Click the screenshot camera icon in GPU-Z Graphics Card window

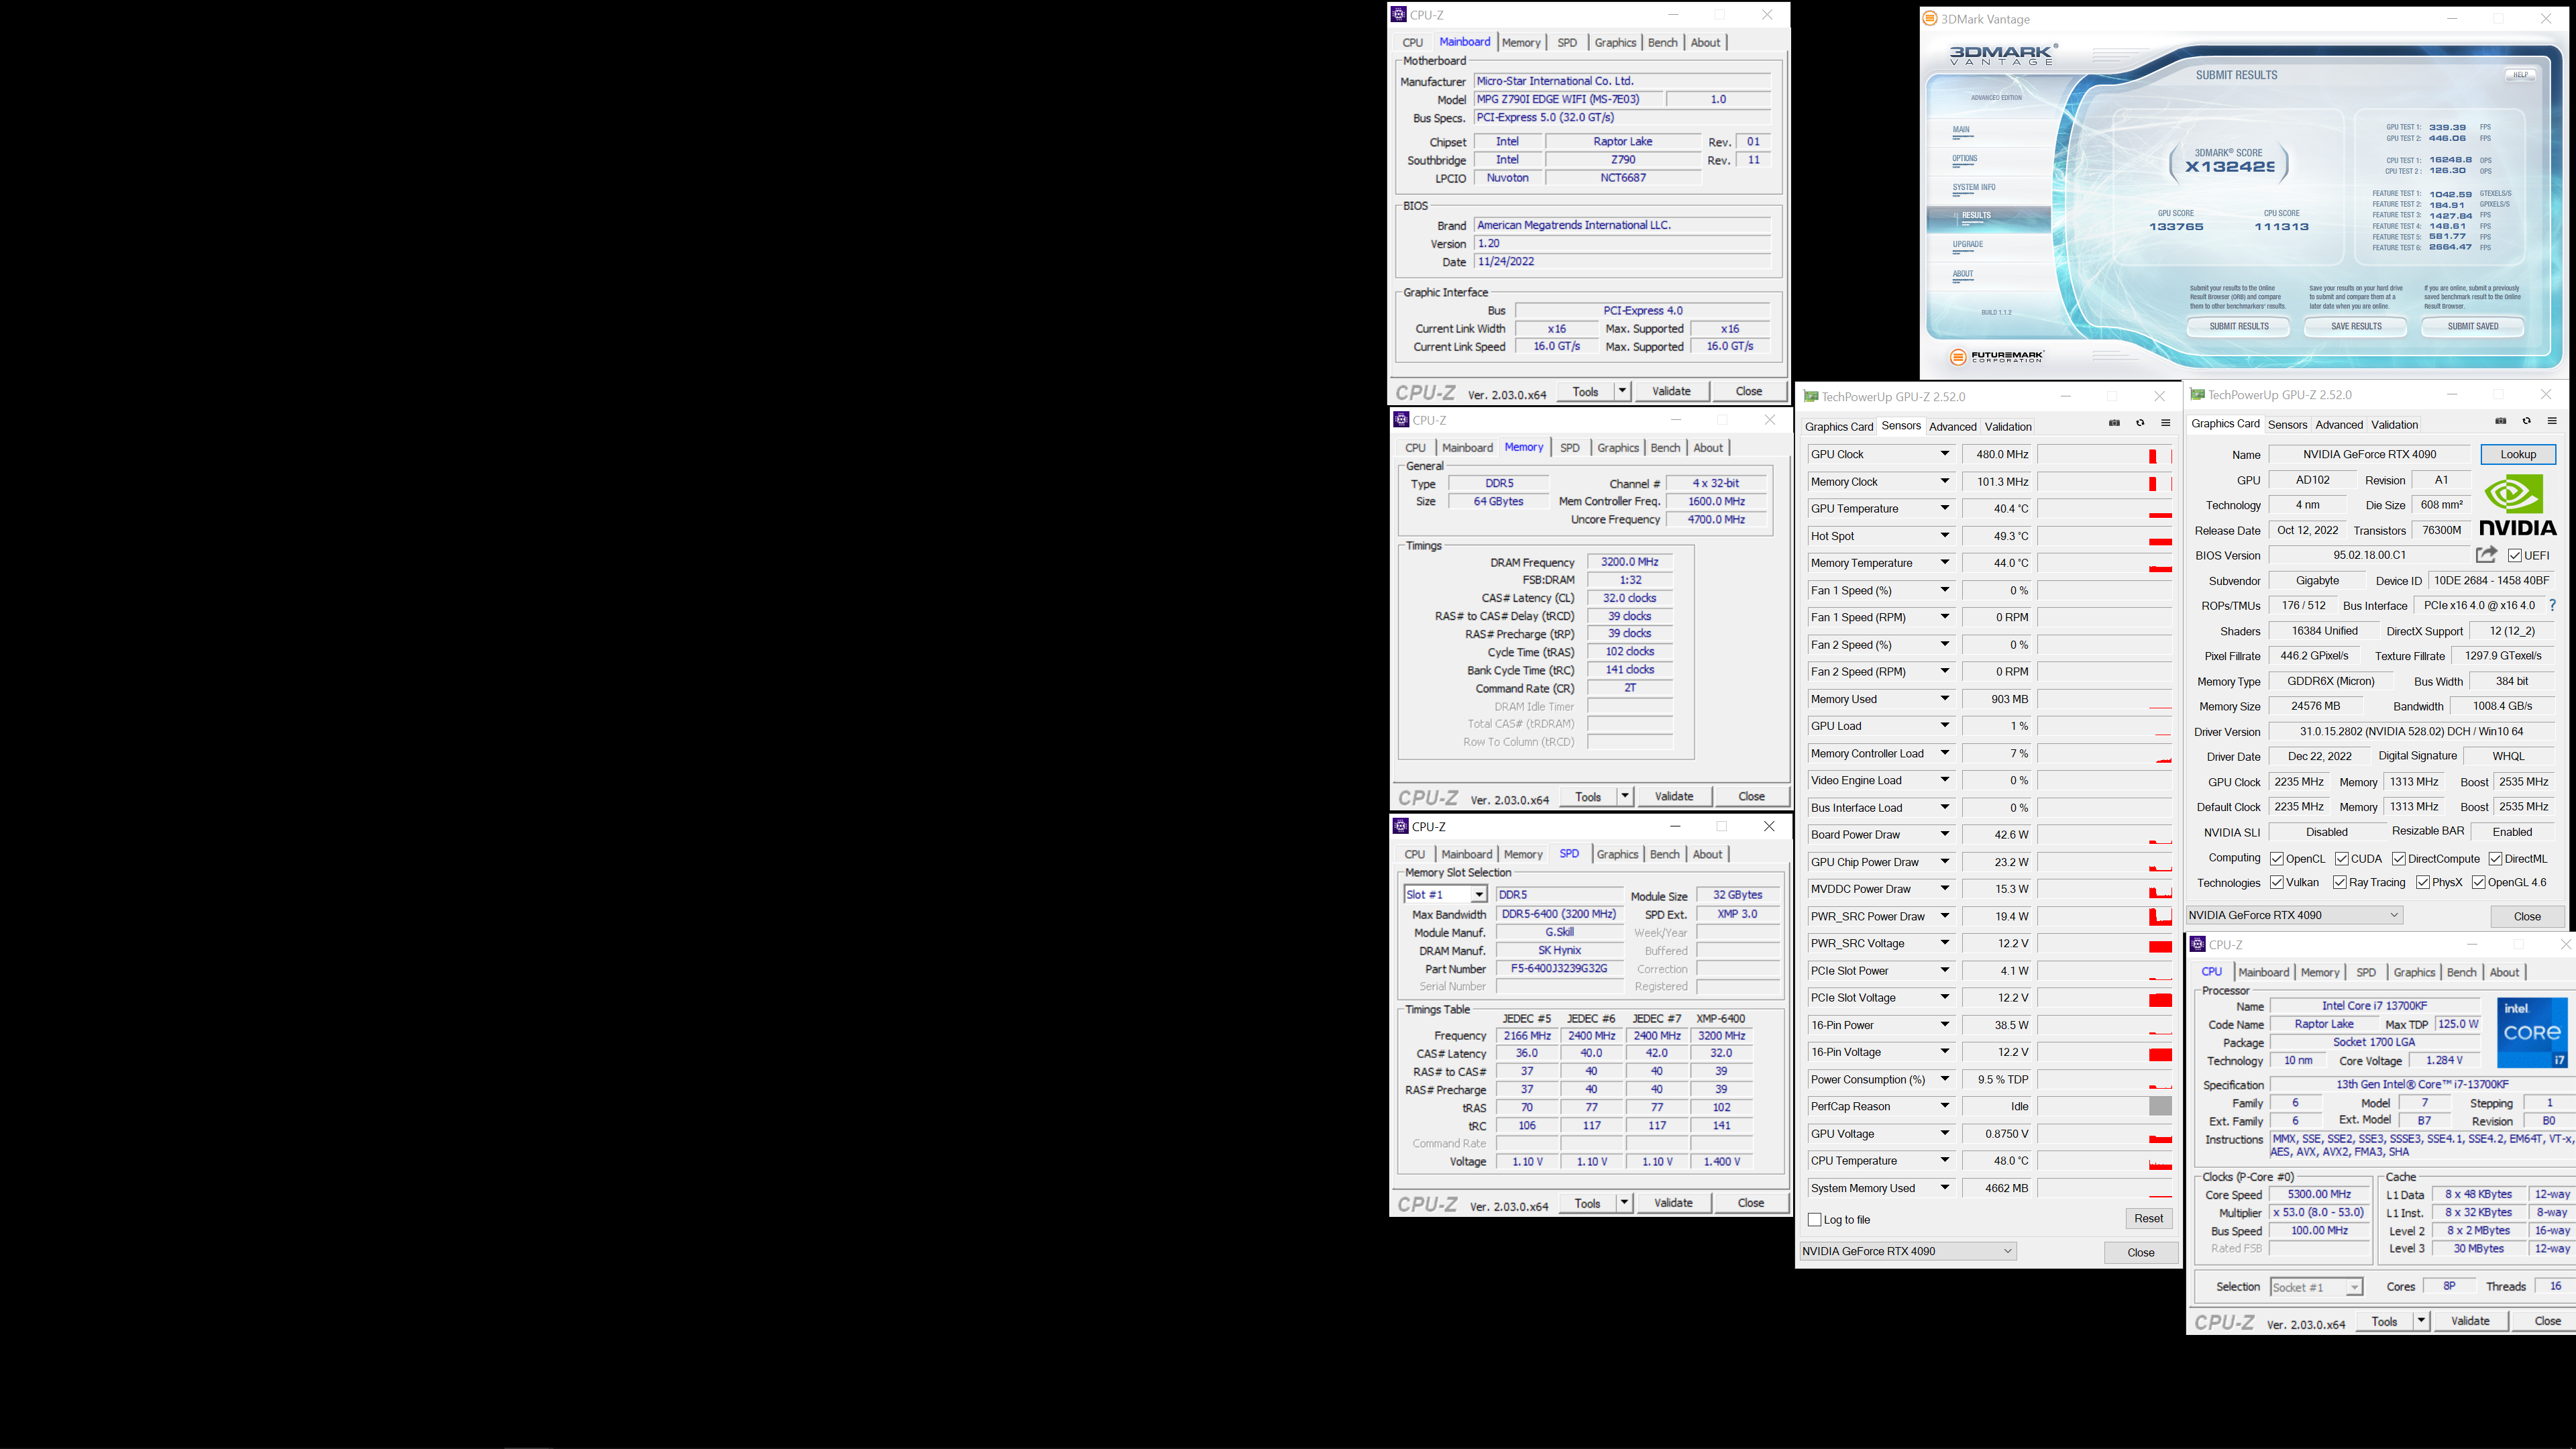[x=2501, y=421]
